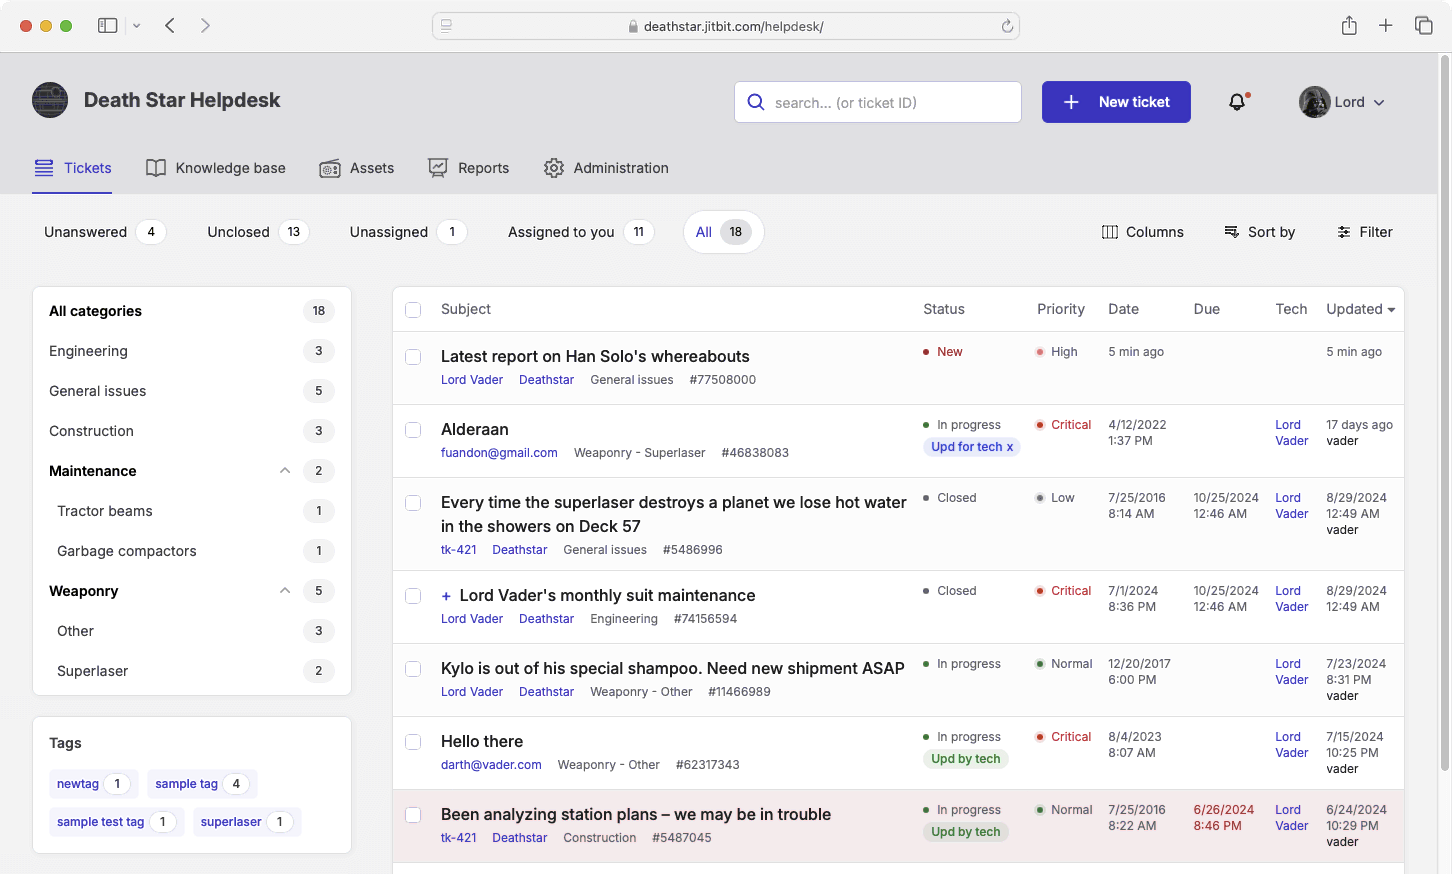The image size is (1452, 874).
Task: Go back in browser history
Action: point(170,26)
